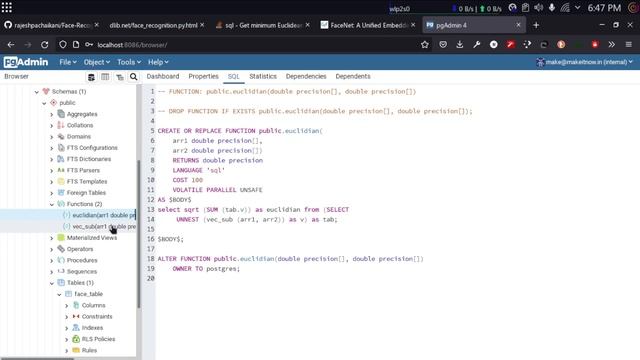Image resolution: width=640 pixels, height=360 pixels.
Task: Collapse the face_table node
Action: coord(59,294)
